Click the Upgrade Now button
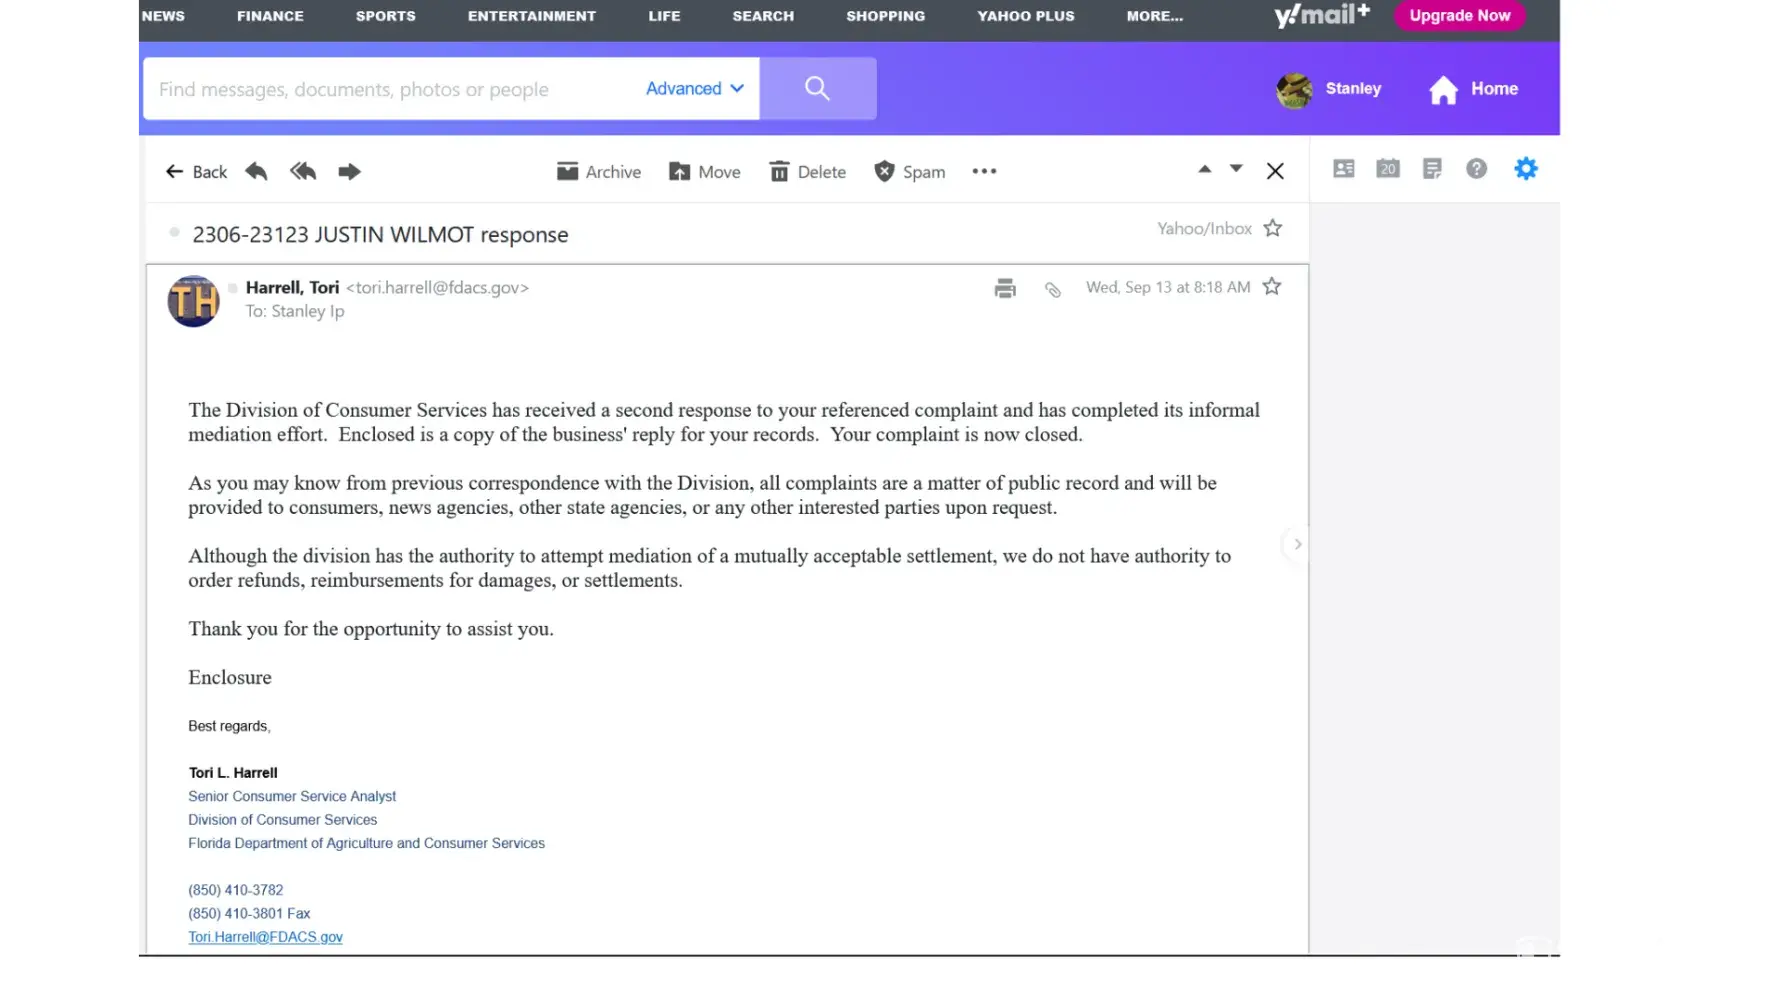Screen dimensions: 1778x1000 tap(1460, 16)
